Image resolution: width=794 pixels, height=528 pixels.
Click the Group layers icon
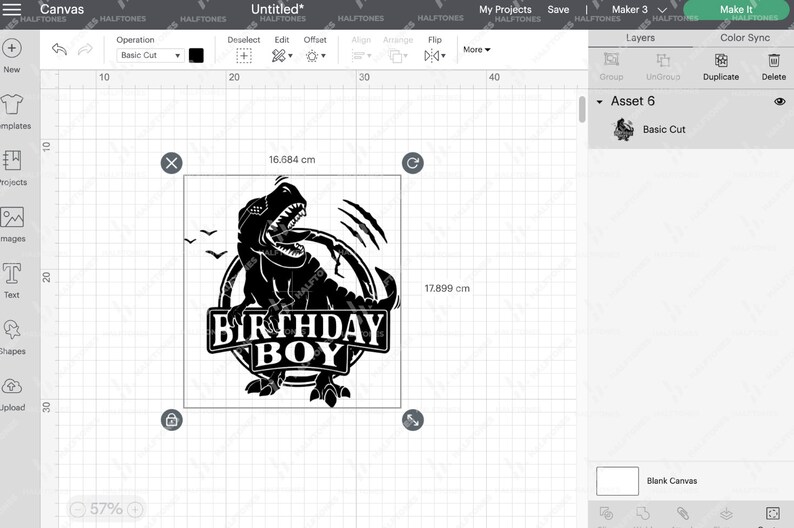[x=611, y=60]
